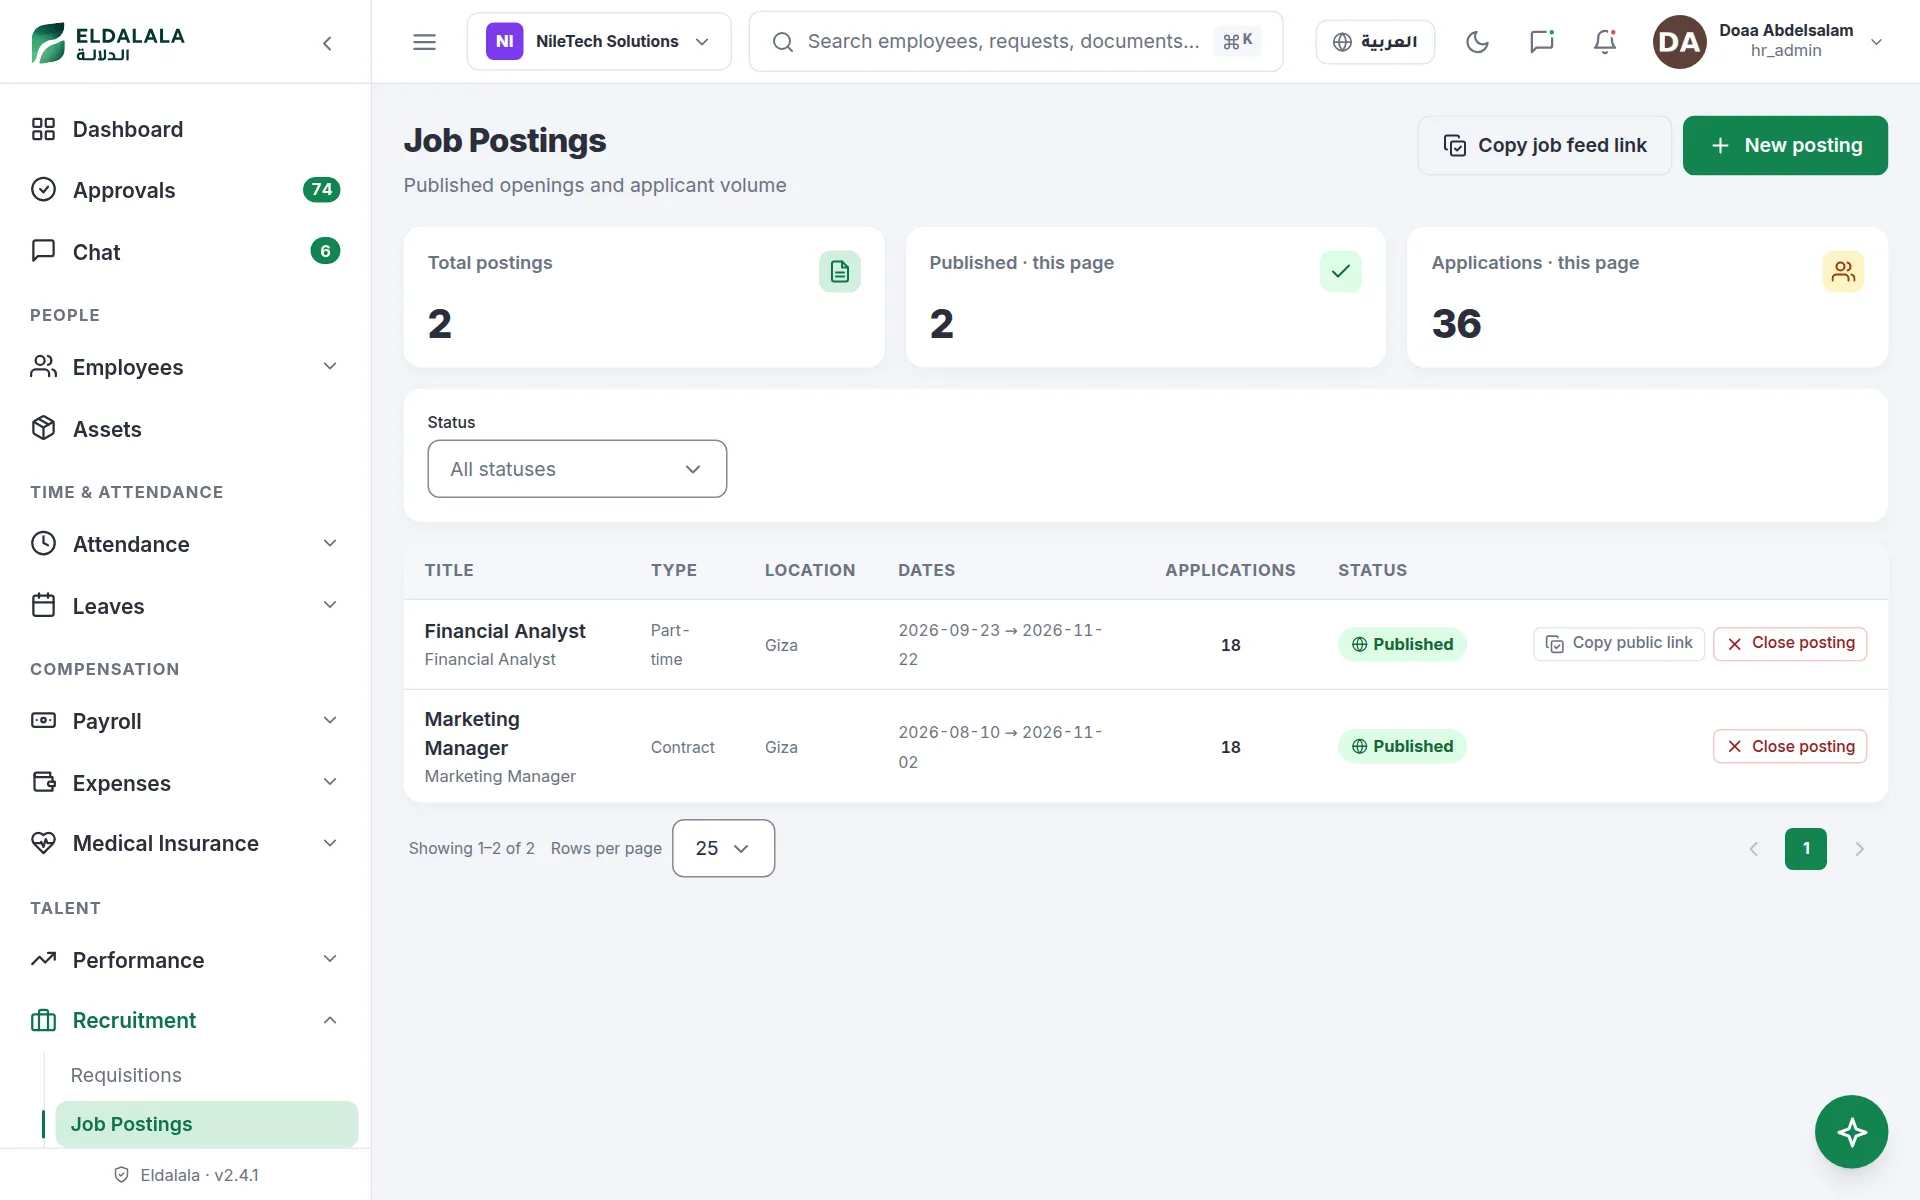Screen dimensions: 1920x1200
Task: Focus the search employees input field
Action: [x=1015, y=42]
